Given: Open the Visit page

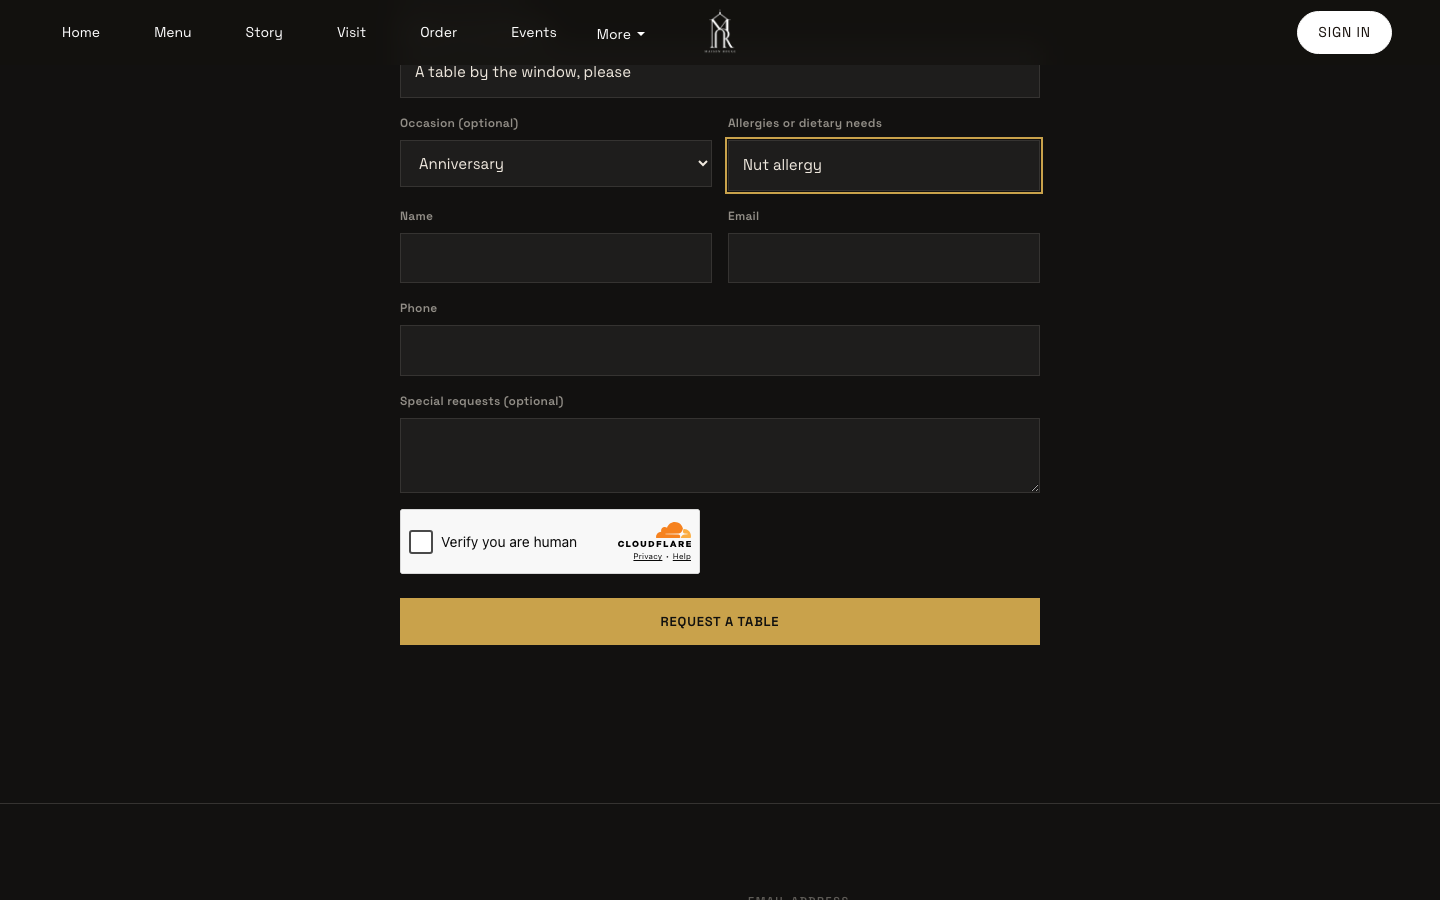Looking at the screenshot, I should (x=351, y=32).
